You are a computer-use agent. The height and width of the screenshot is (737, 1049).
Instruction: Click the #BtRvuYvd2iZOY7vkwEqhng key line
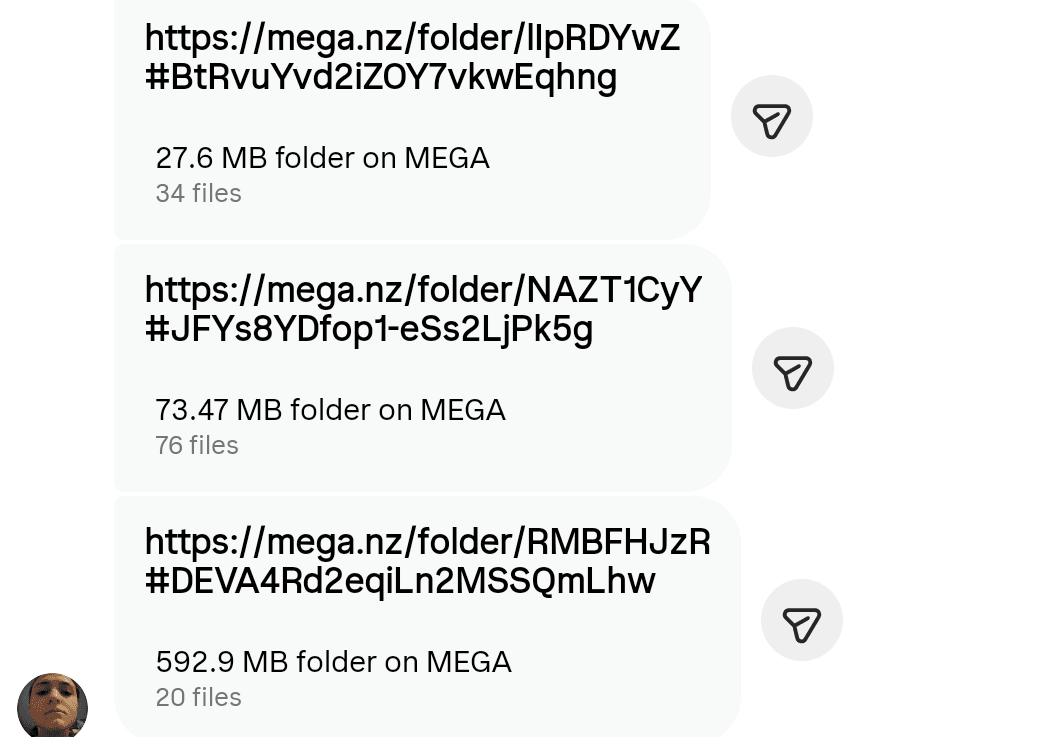coord(380,78)
